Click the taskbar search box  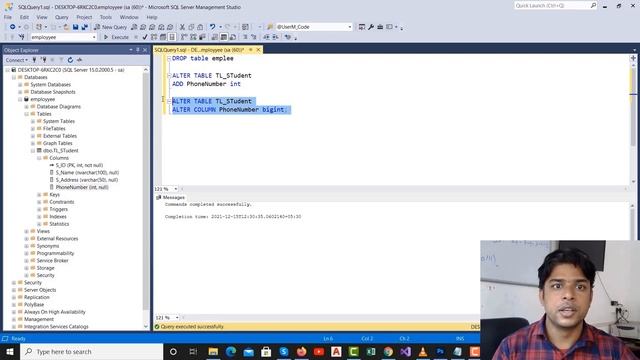tap(91, 351)
